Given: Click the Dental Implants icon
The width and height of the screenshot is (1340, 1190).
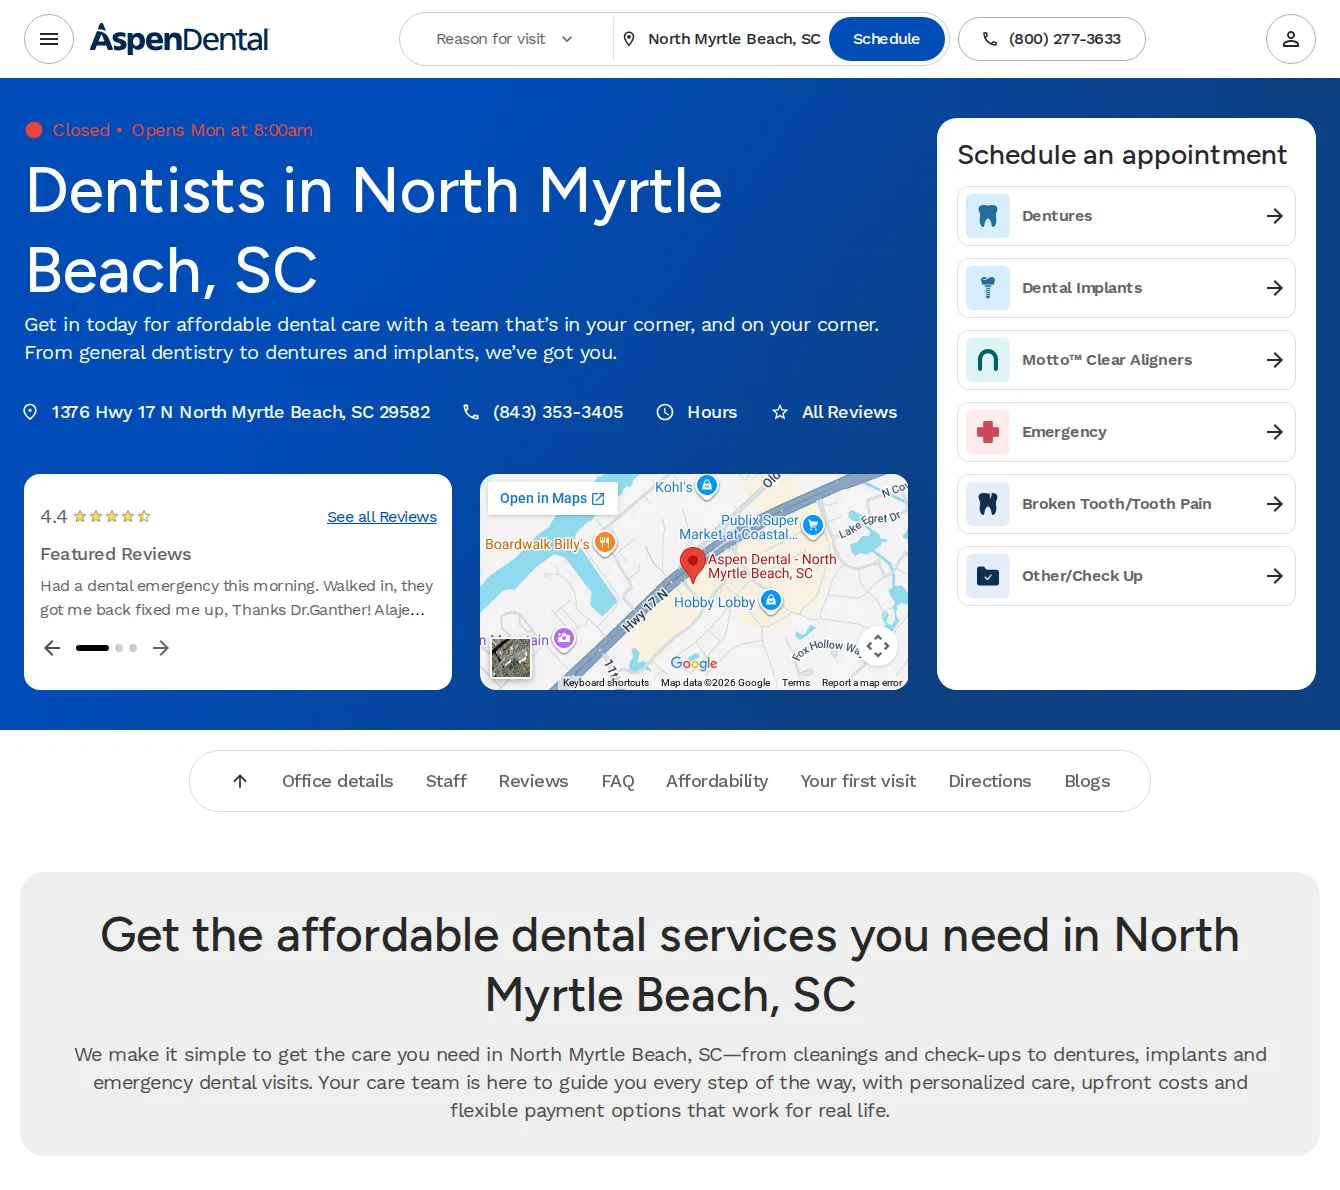Looking at the screenshot, I should [x=988, y=288].
